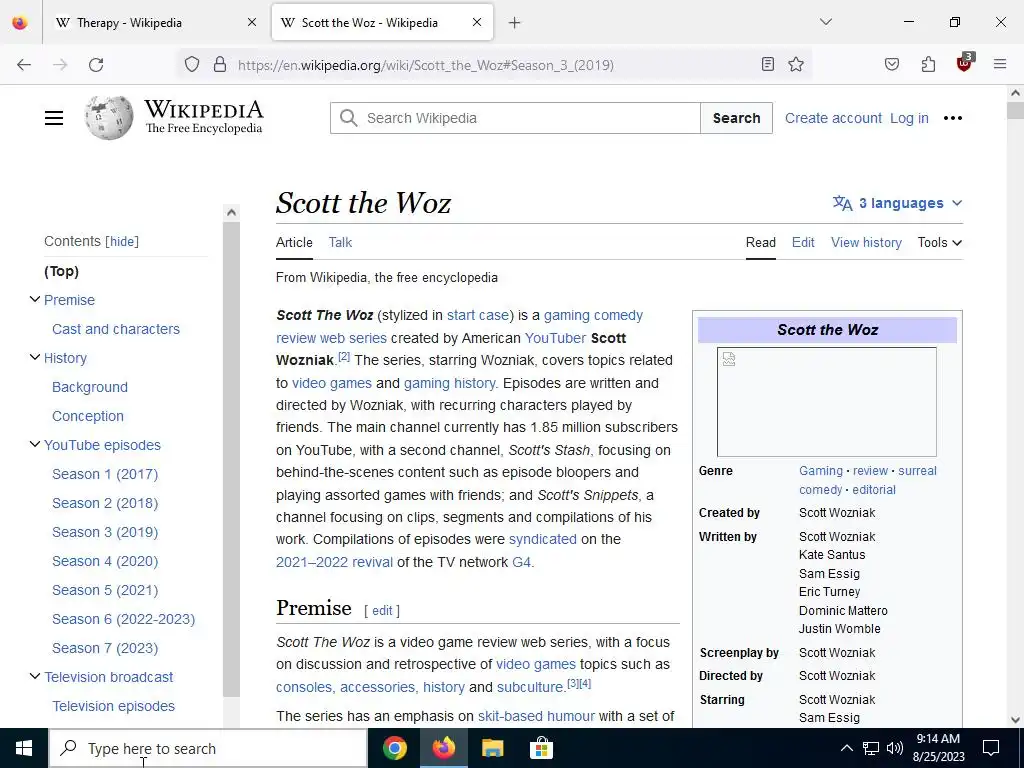1024x768 pixels.
Task: Jump to Cast and characters section
Action: (116, 329)
